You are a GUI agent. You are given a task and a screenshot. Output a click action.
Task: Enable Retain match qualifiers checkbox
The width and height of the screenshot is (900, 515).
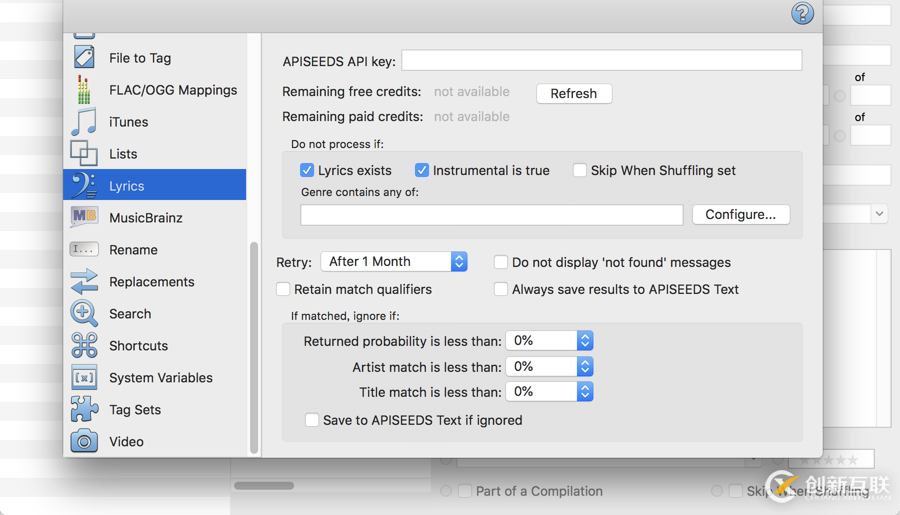tap(283, 289)
